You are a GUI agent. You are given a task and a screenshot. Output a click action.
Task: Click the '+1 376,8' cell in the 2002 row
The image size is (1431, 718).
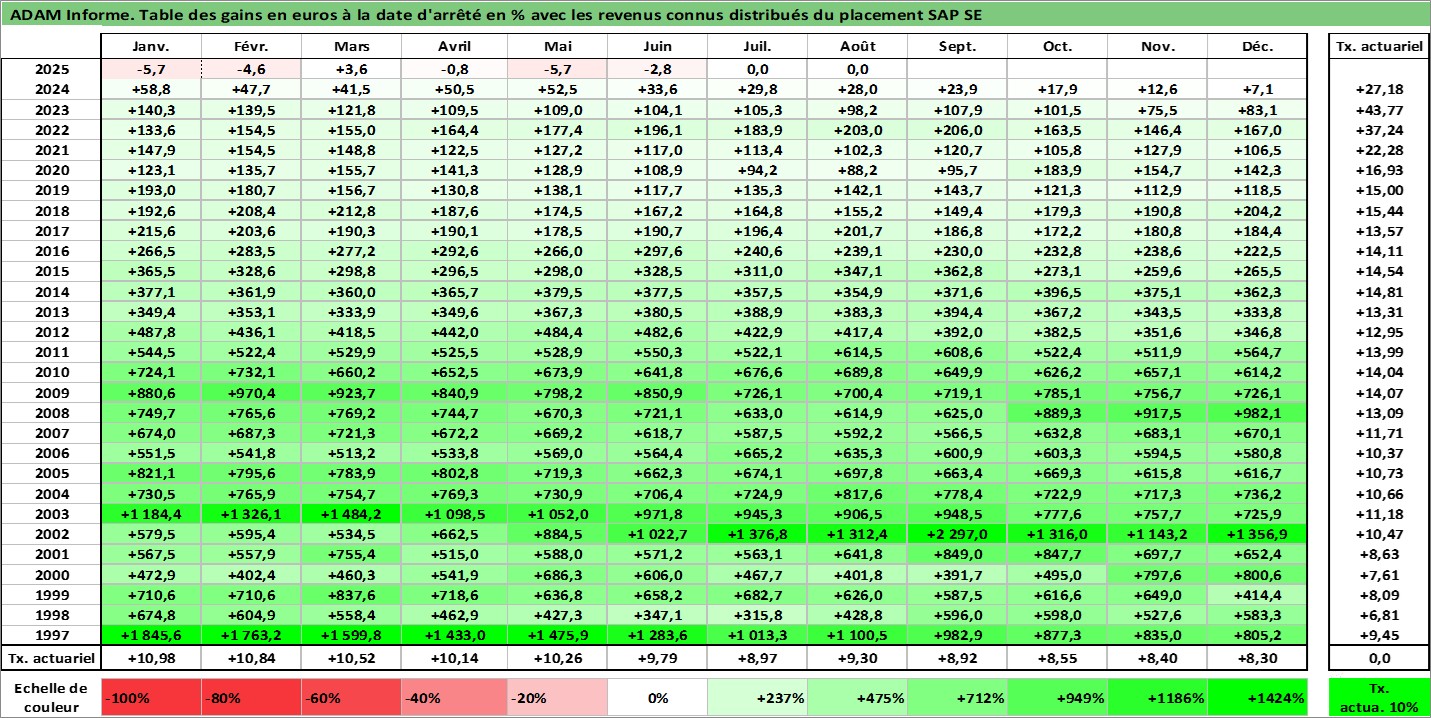click(757, 535)
